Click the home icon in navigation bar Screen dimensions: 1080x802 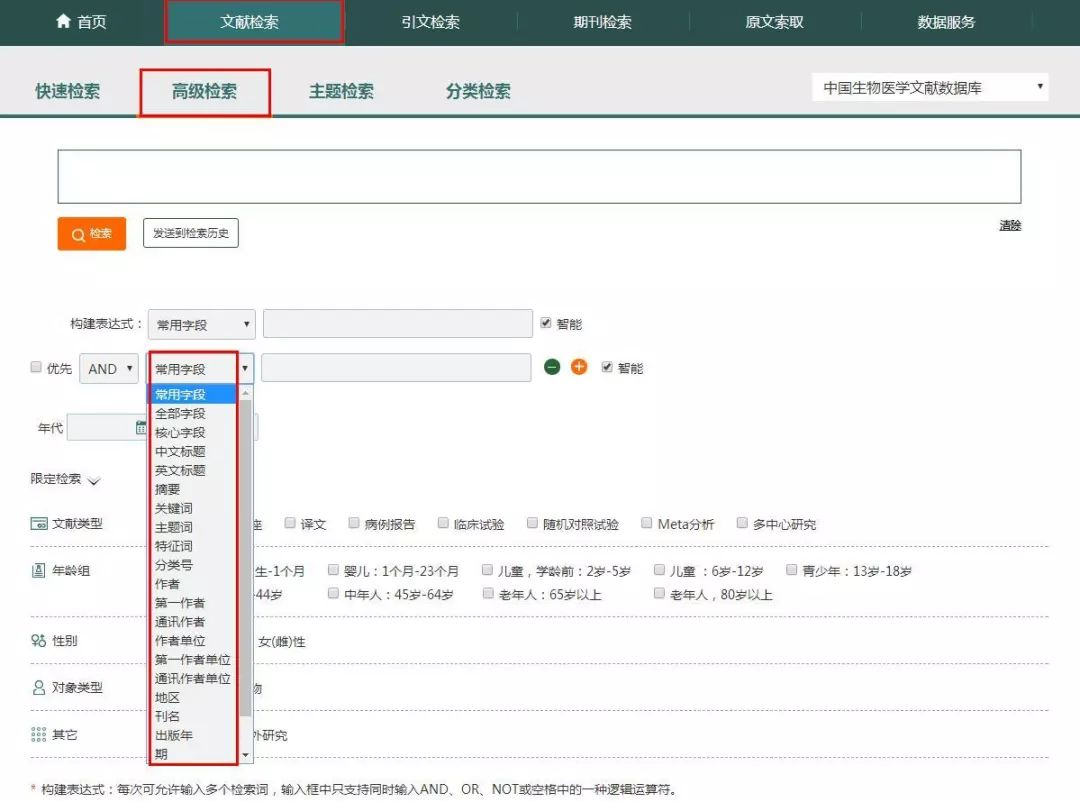pos(64,21)
